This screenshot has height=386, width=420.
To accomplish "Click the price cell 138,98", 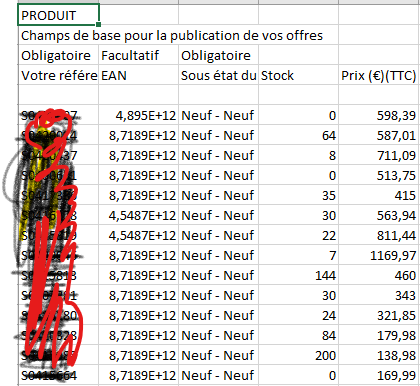I will (x=379, y=355).
